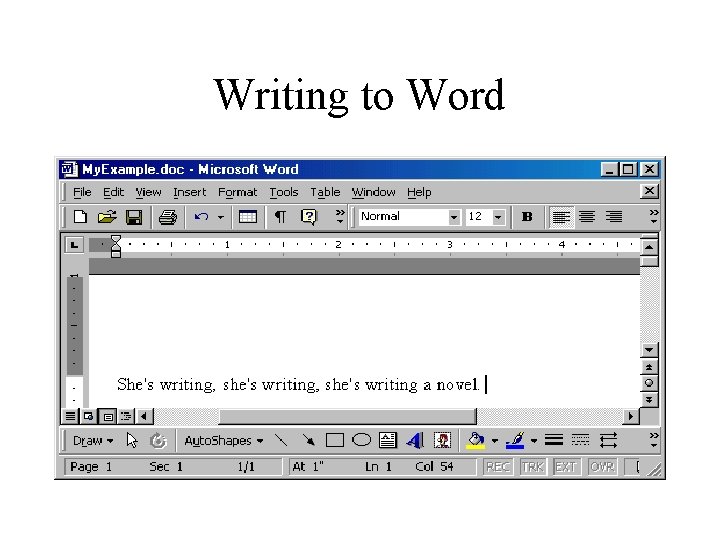This screenshot has height=540, width=720.
Task: Select the Arrow drawing tool
Action: coord(308,440)
